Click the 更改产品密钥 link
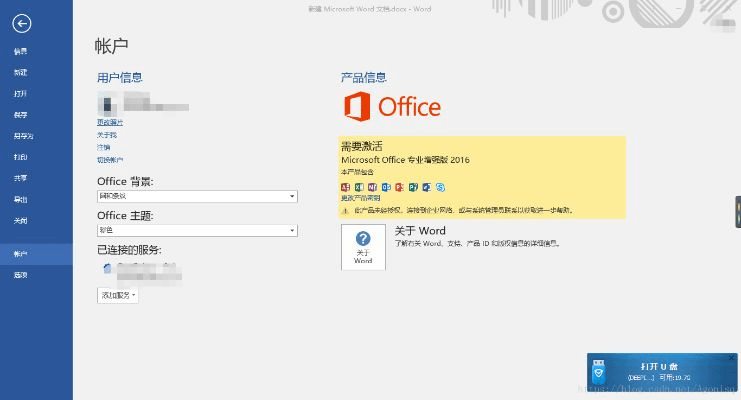The image size is (741, 400). pyautogui.click(x=360, y=198)
